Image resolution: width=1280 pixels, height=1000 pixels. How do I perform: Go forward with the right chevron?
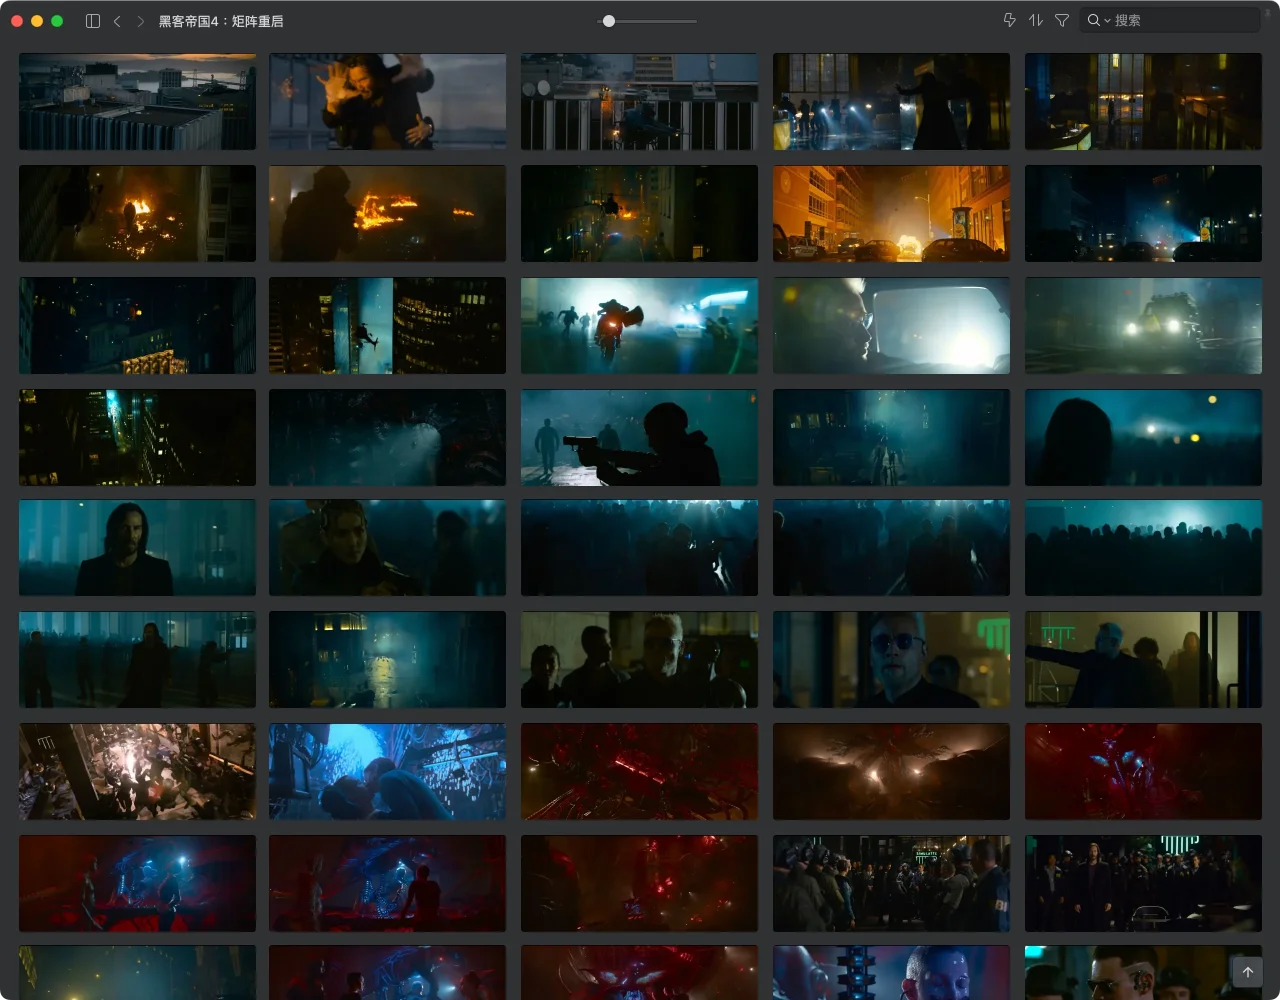click(140, 20)
